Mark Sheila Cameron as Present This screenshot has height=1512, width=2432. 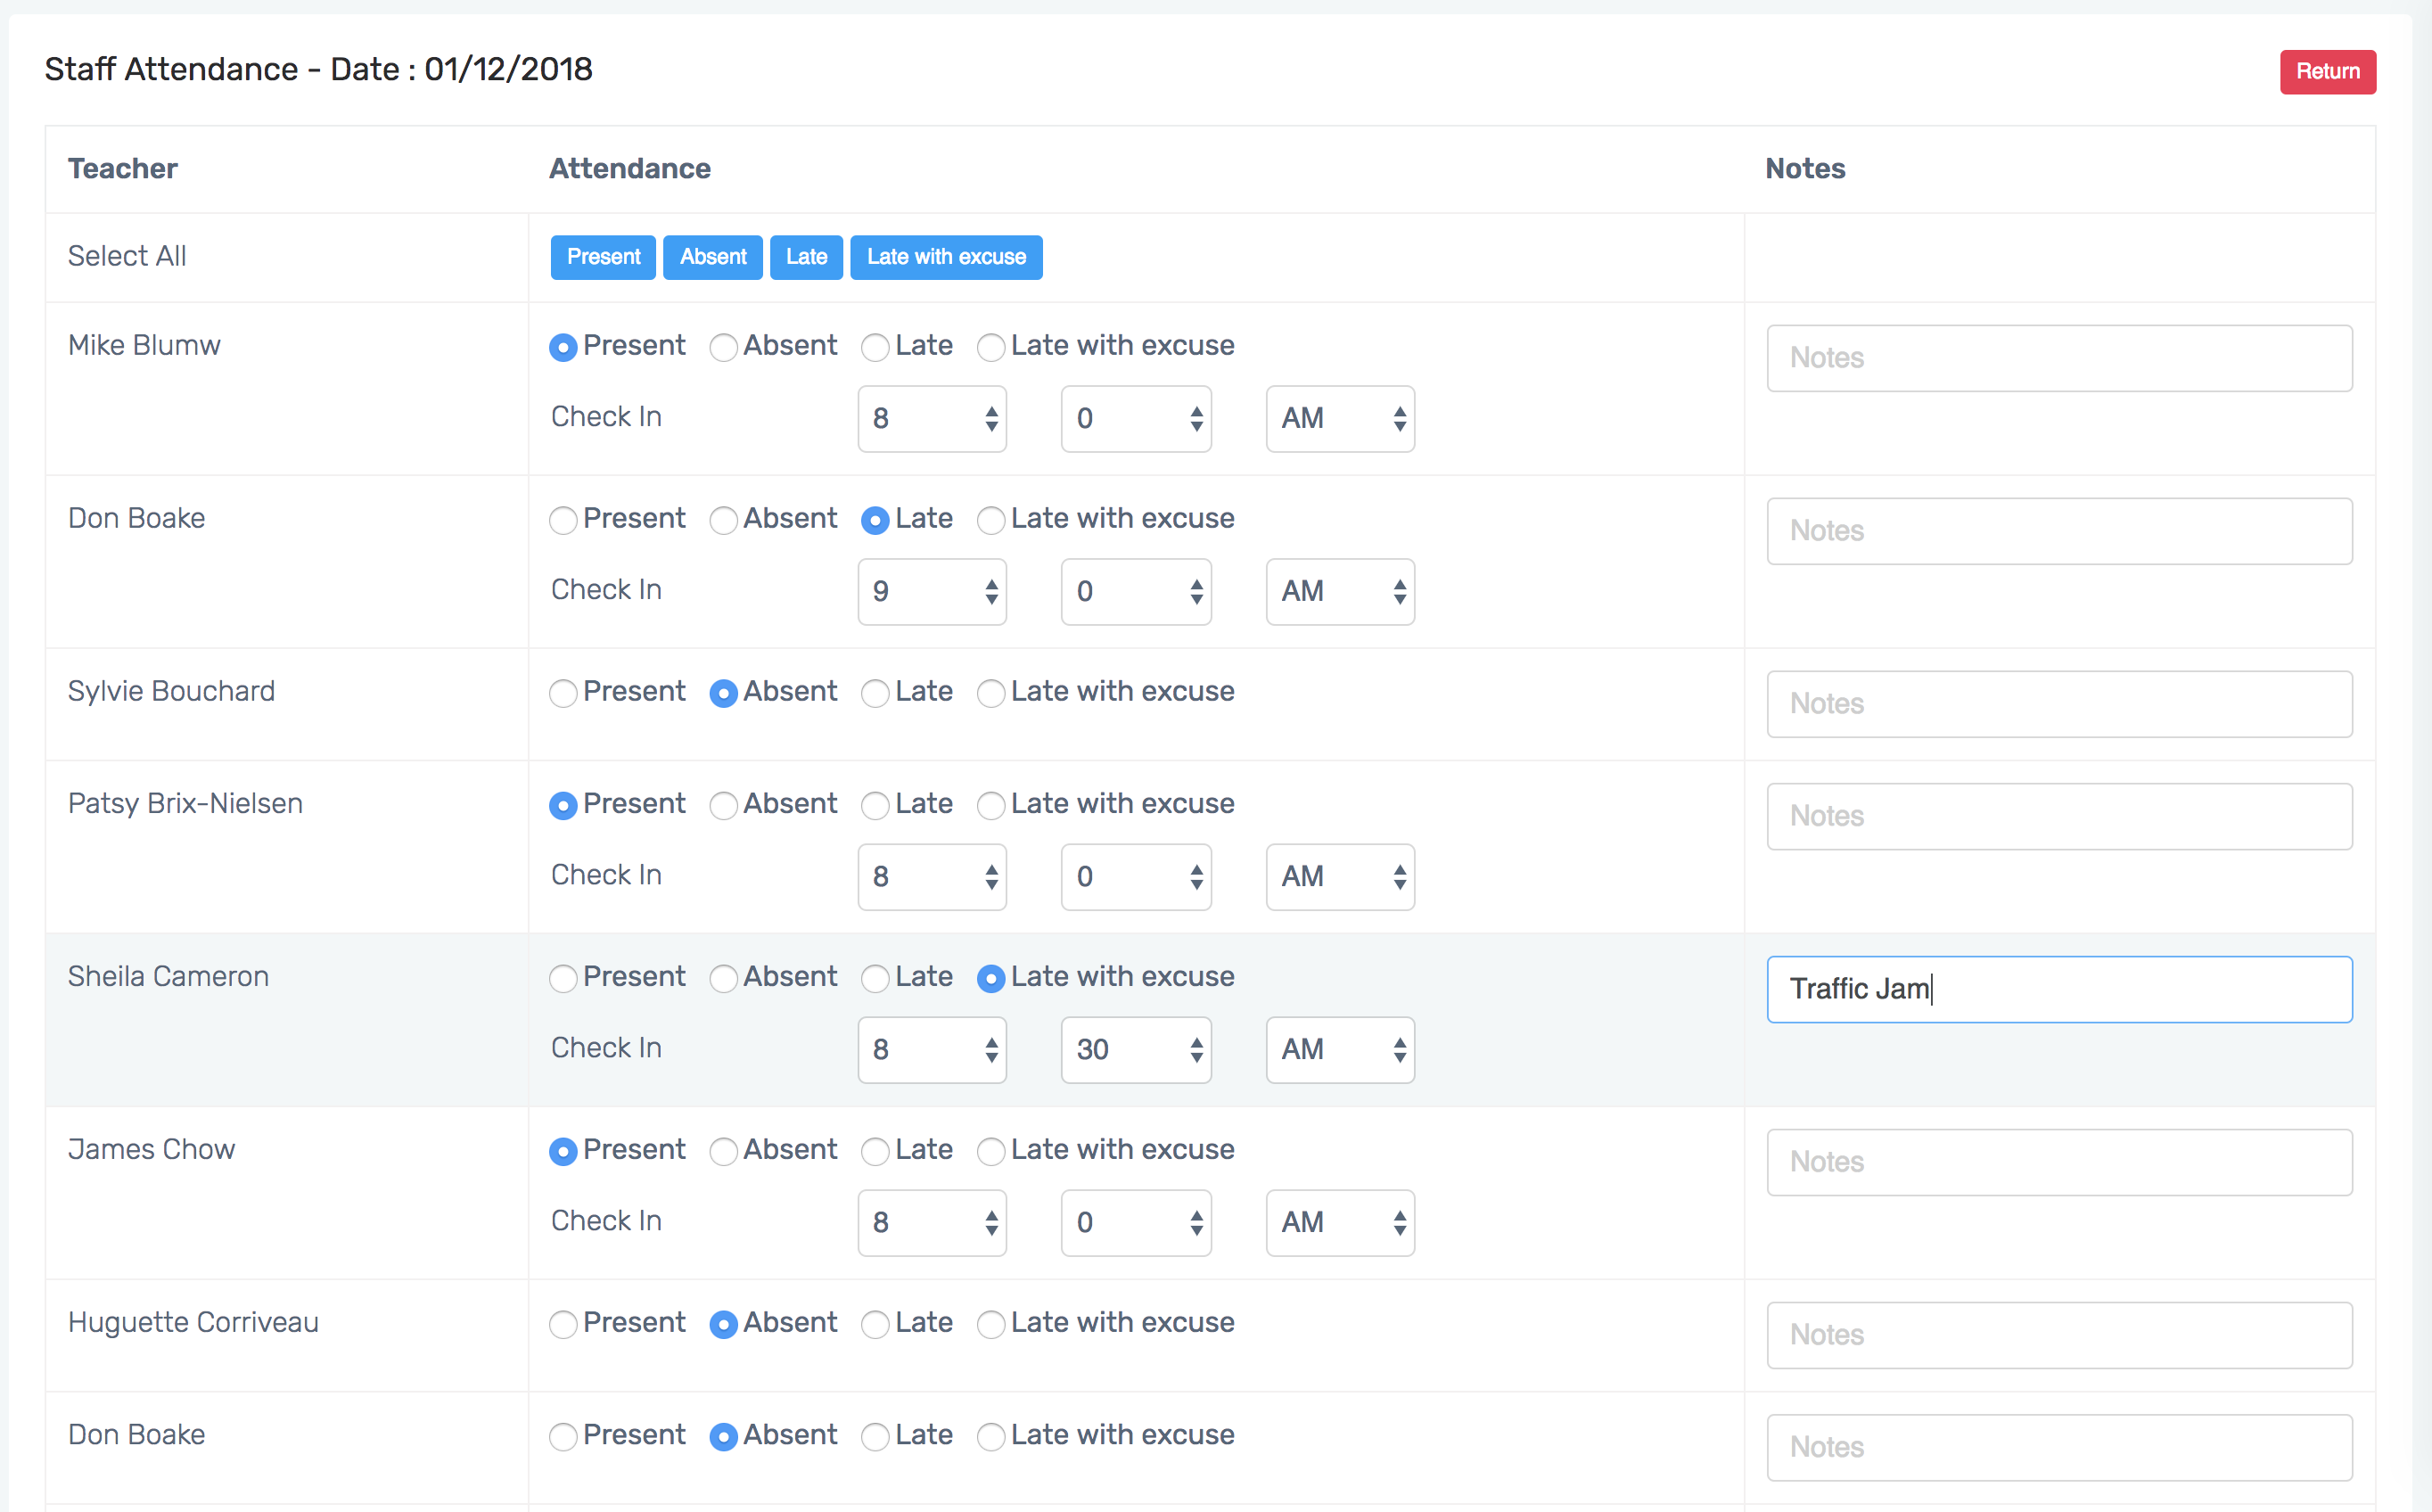pyautogui.click(x=564, y=978)
